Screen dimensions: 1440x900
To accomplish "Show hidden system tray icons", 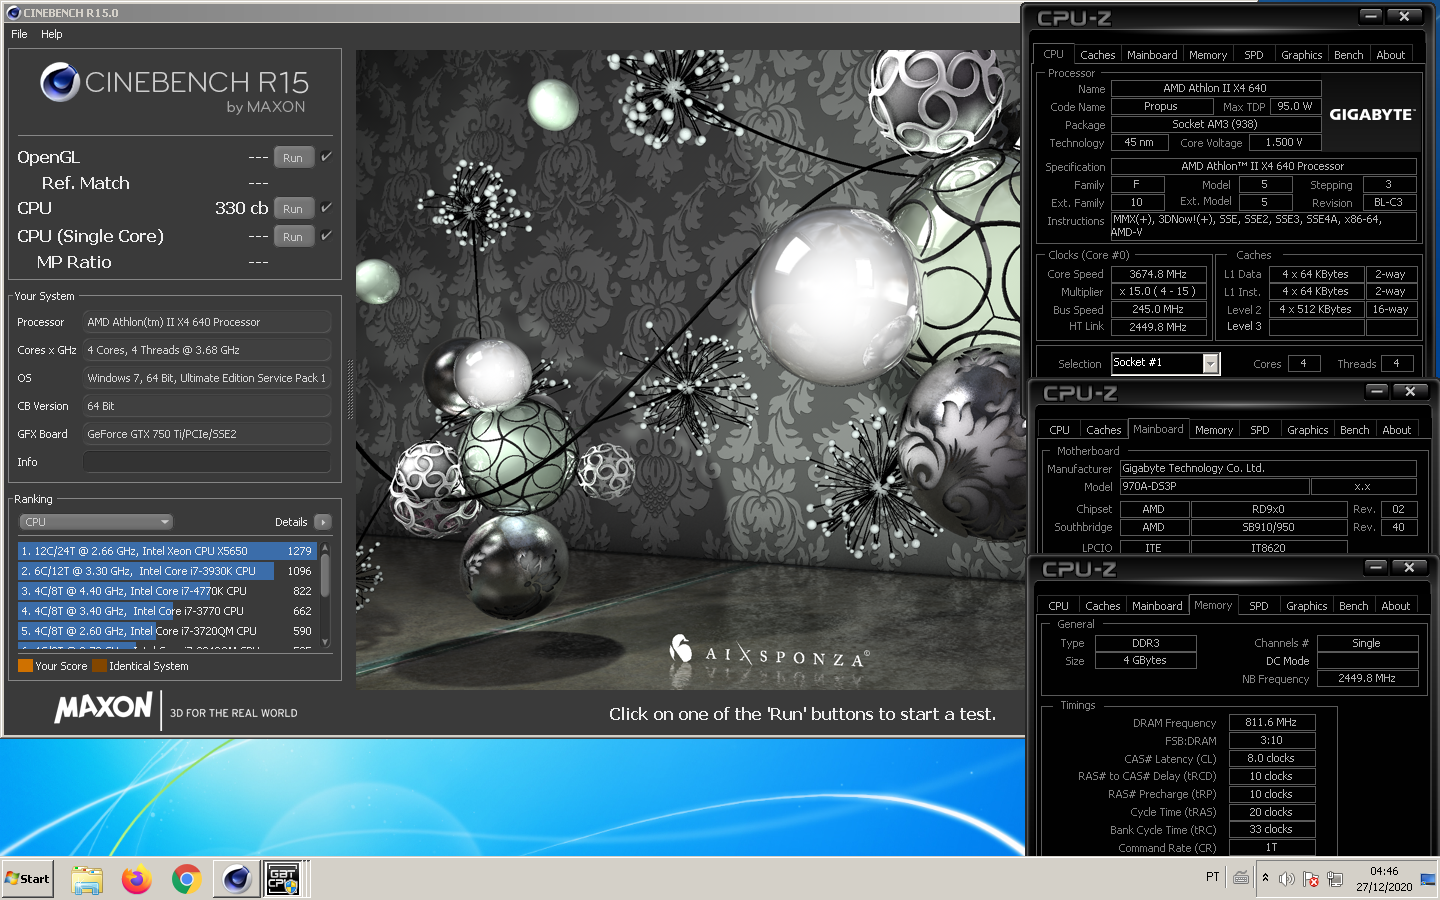I will (1265, 878).
